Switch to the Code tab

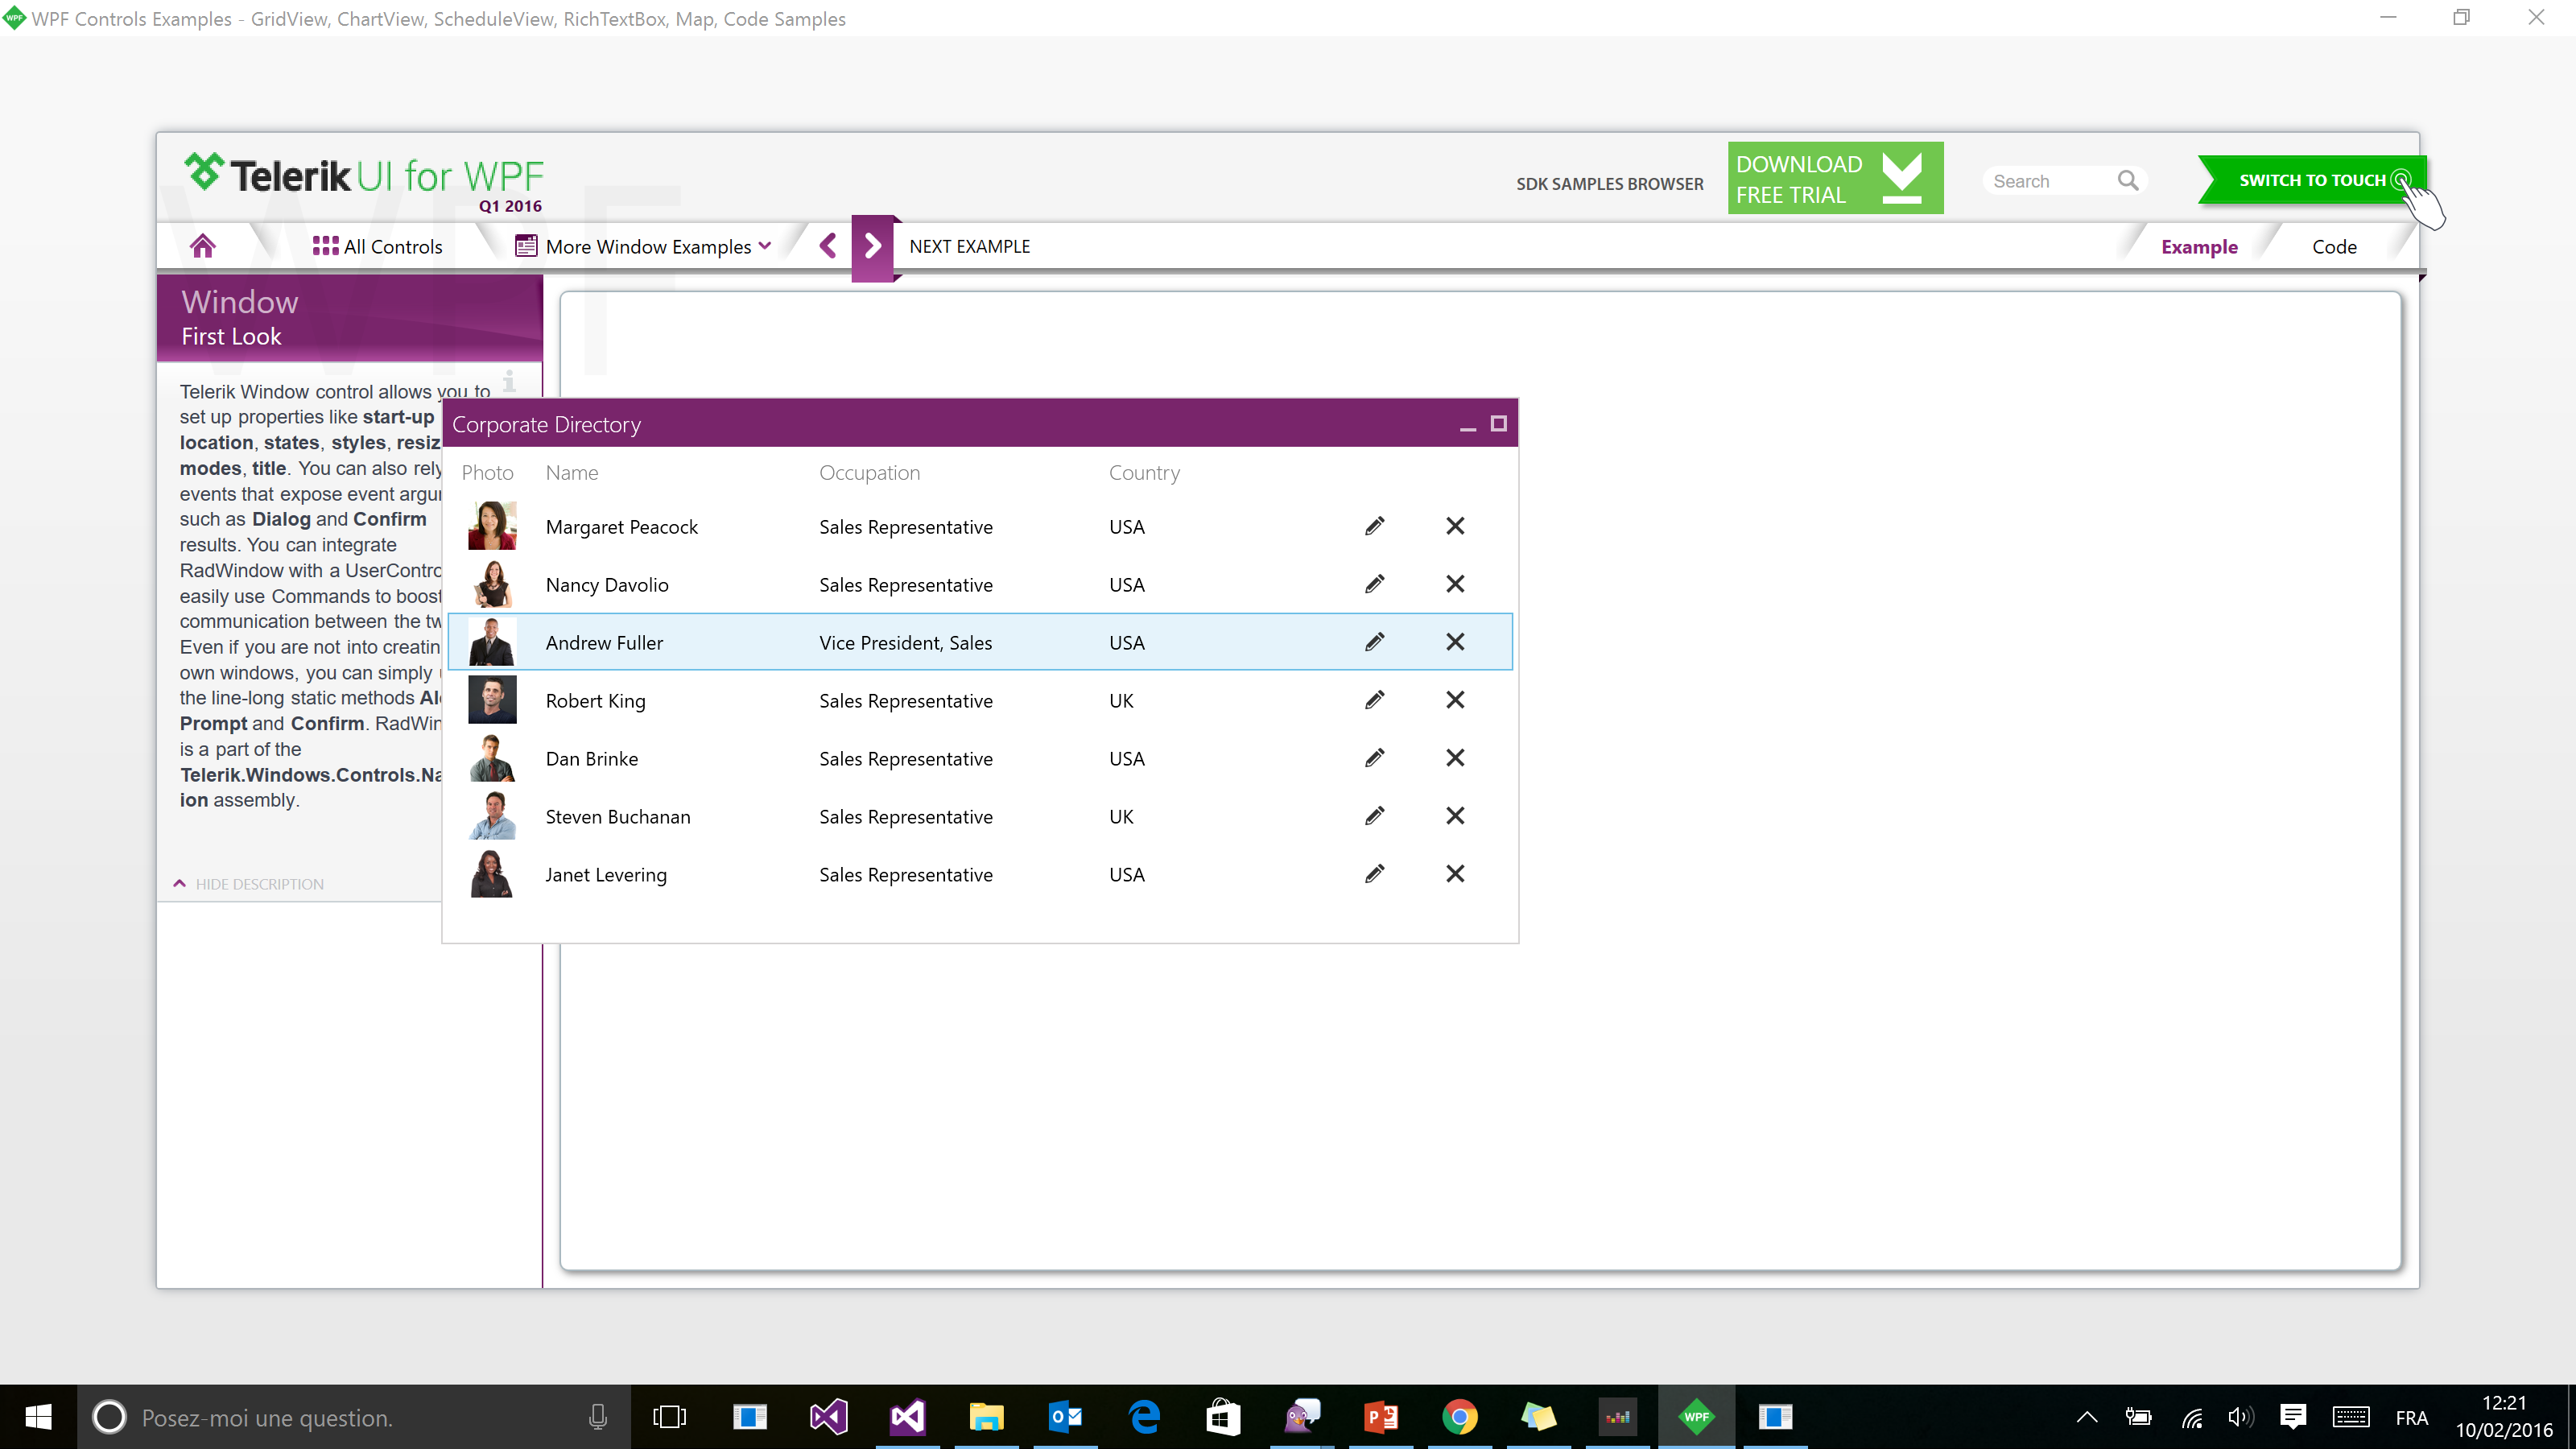coord(2333,247)
